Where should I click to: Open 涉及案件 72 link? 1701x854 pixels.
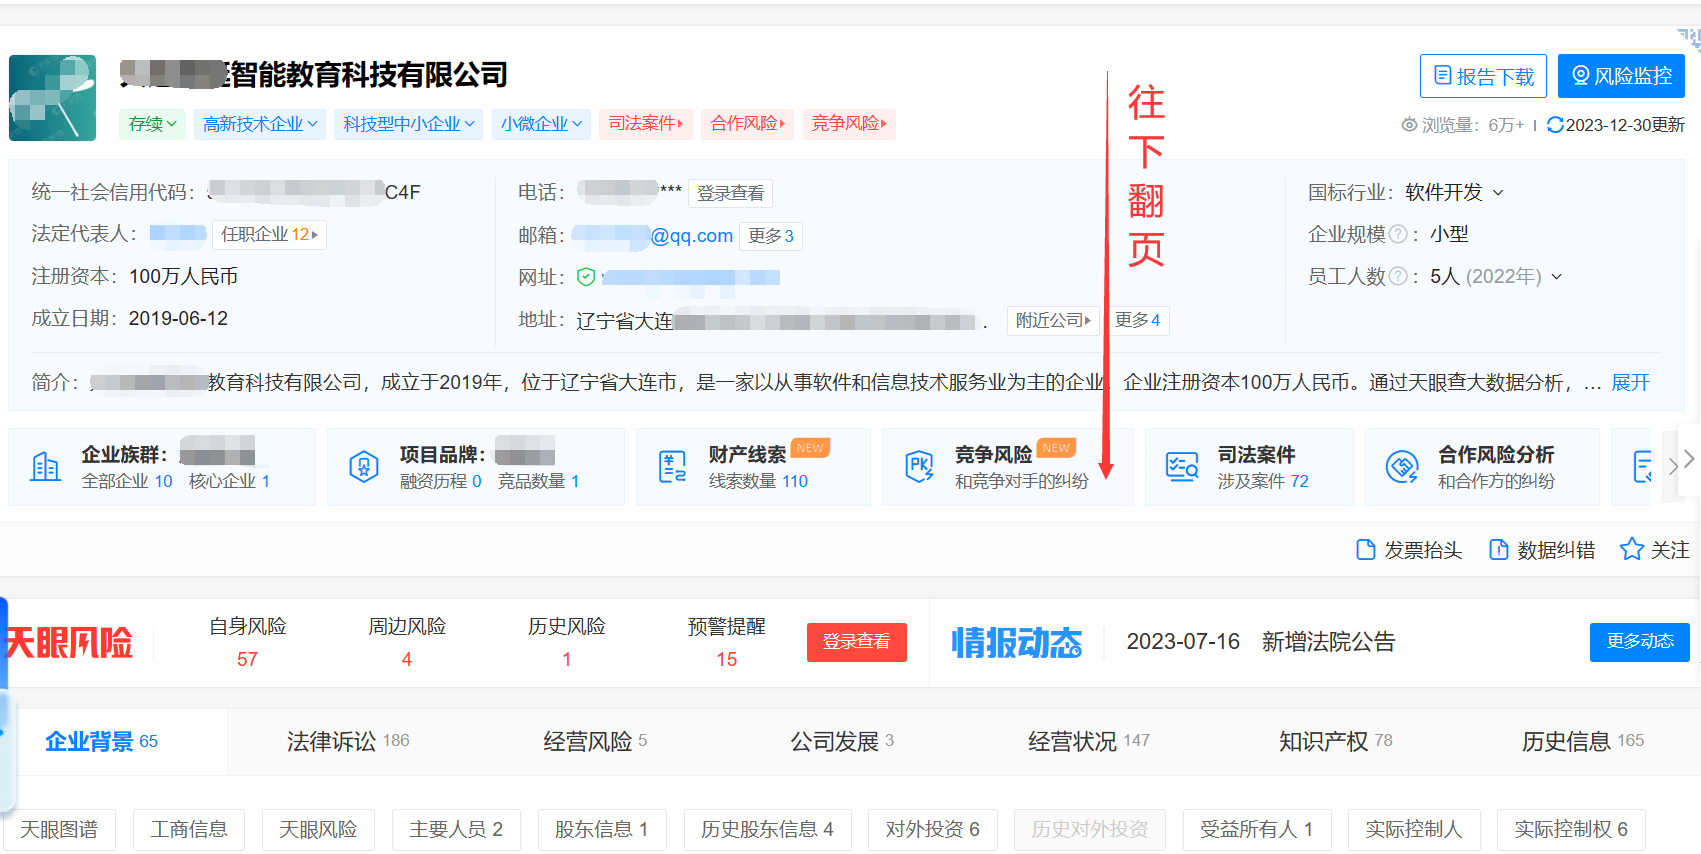coord(1263,481)
